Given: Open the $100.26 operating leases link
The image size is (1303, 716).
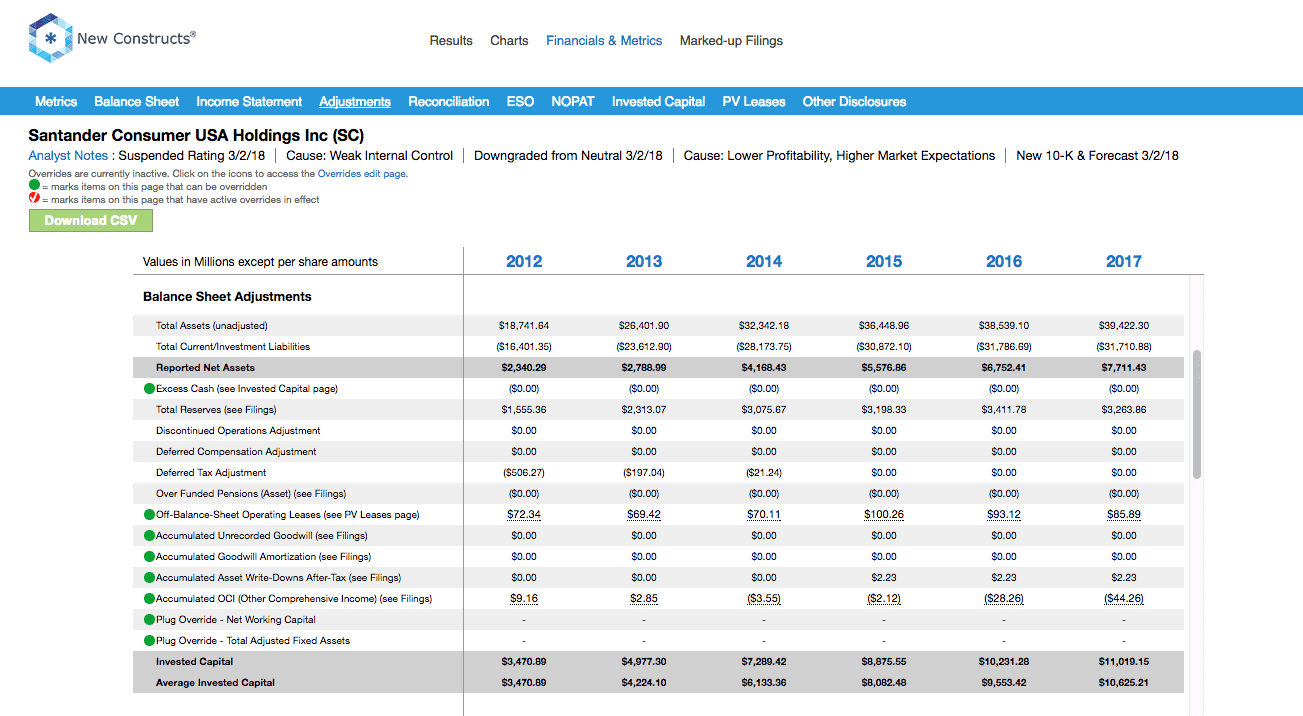Looking at the screenshot, I should click(x=884, y=514).
